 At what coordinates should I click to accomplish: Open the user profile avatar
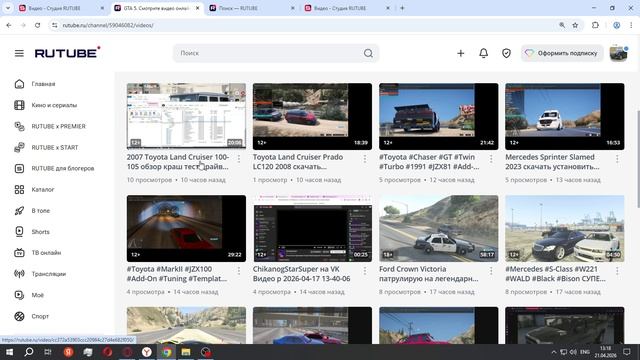pyautogui.click(x=618, y=53)
